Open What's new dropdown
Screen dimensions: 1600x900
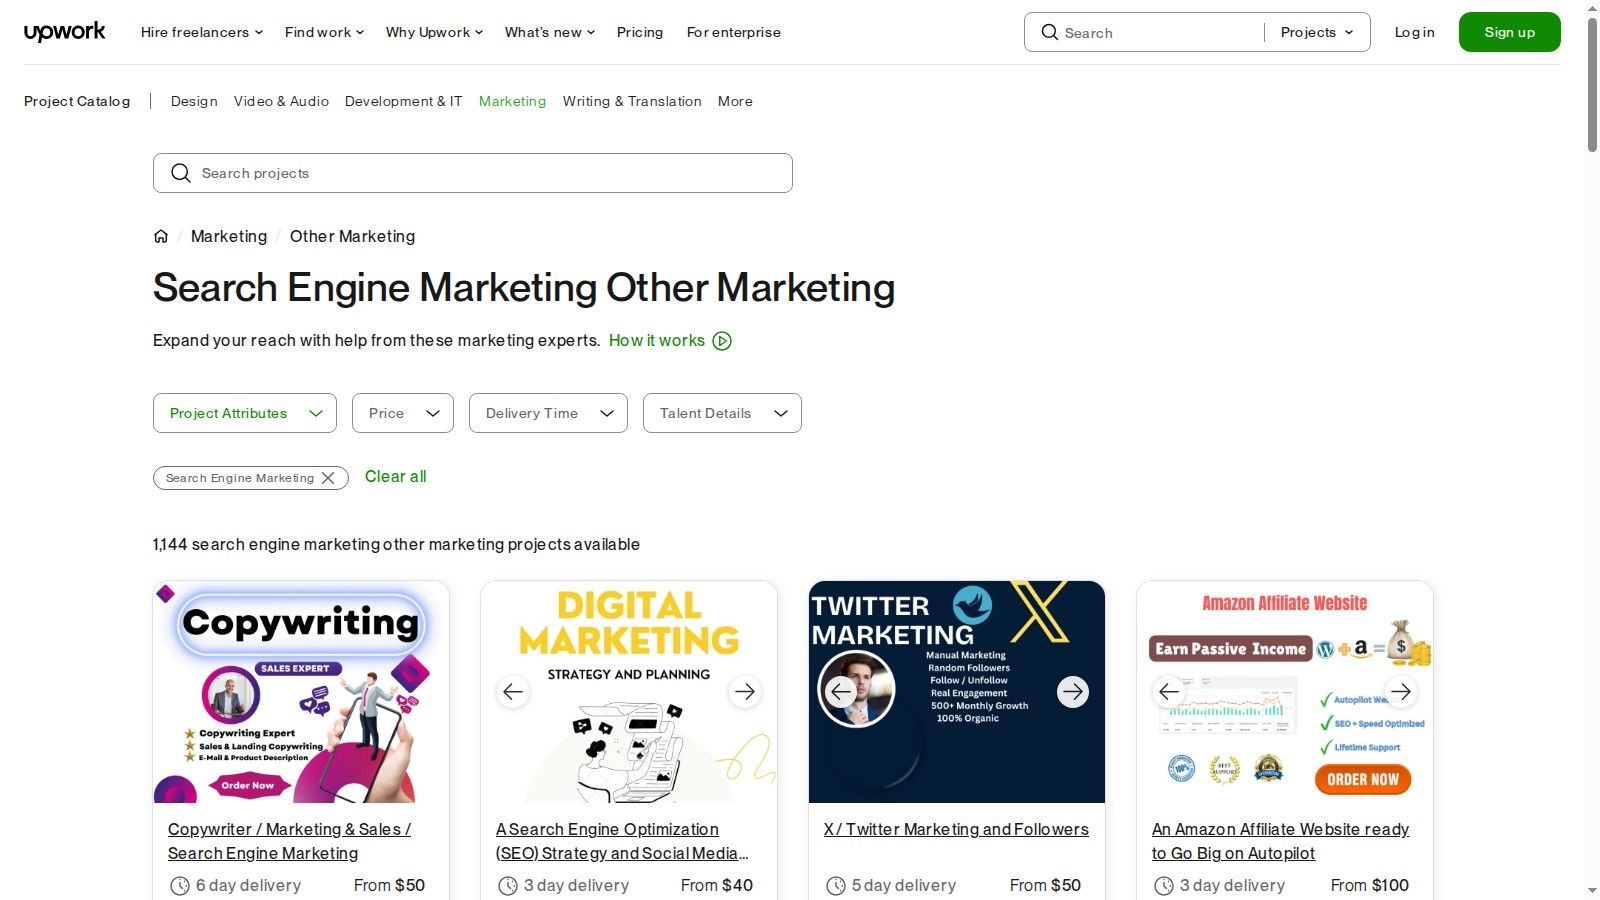(550, 32)
